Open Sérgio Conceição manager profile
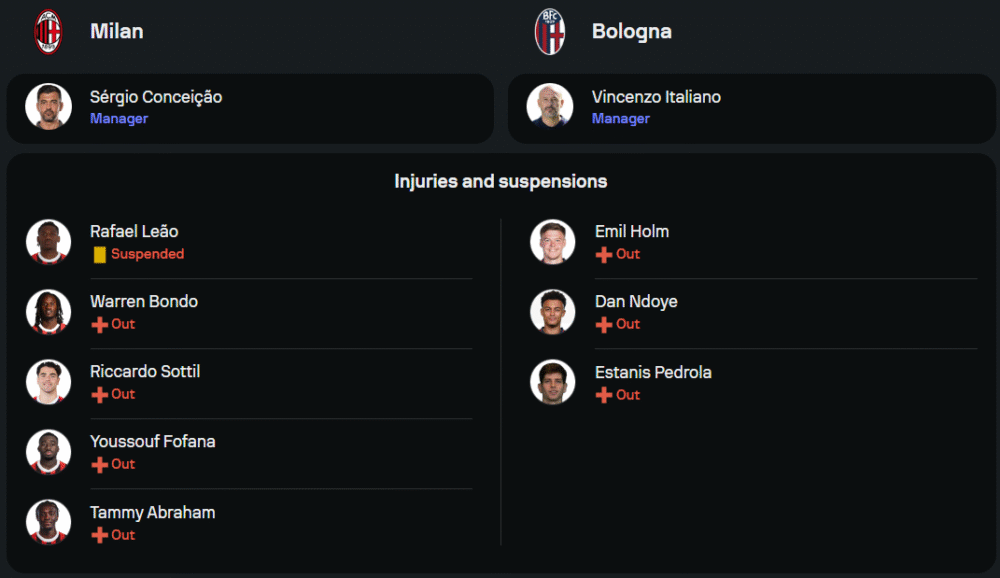Screen dimensions: 1000x578 coord(156,97)
